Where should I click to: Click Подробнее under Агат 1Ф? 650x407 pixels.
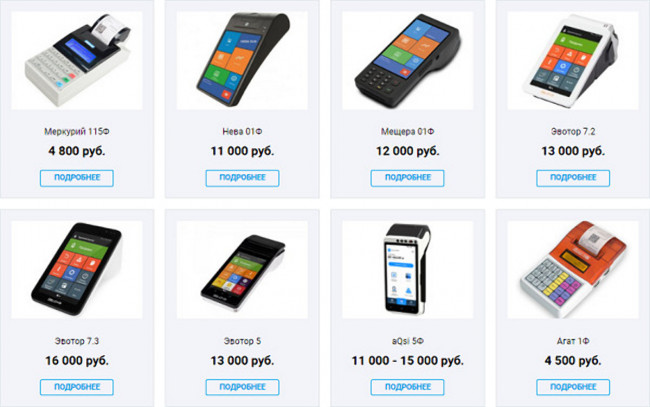[573, 387]
